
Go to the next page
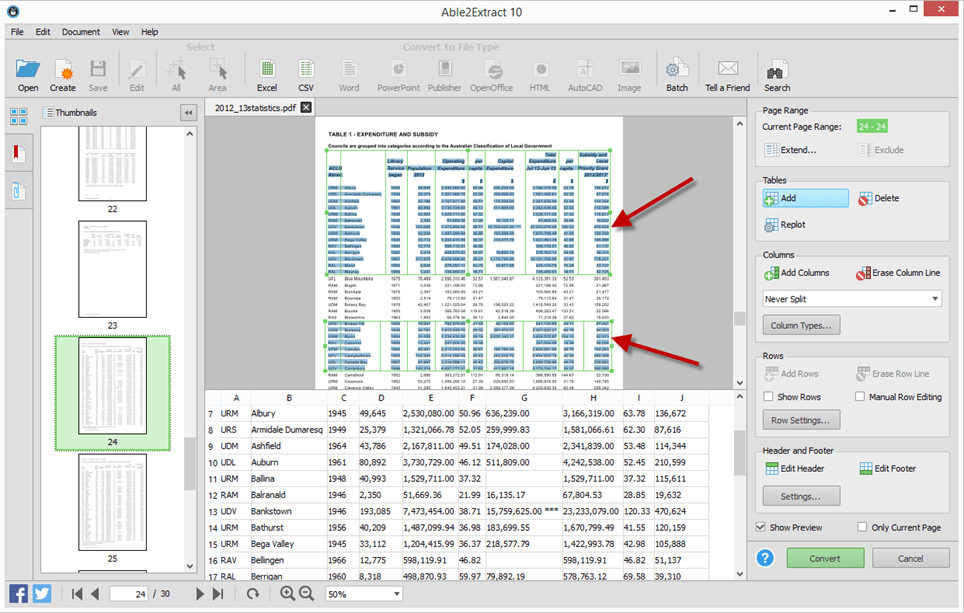click(200, 594)
